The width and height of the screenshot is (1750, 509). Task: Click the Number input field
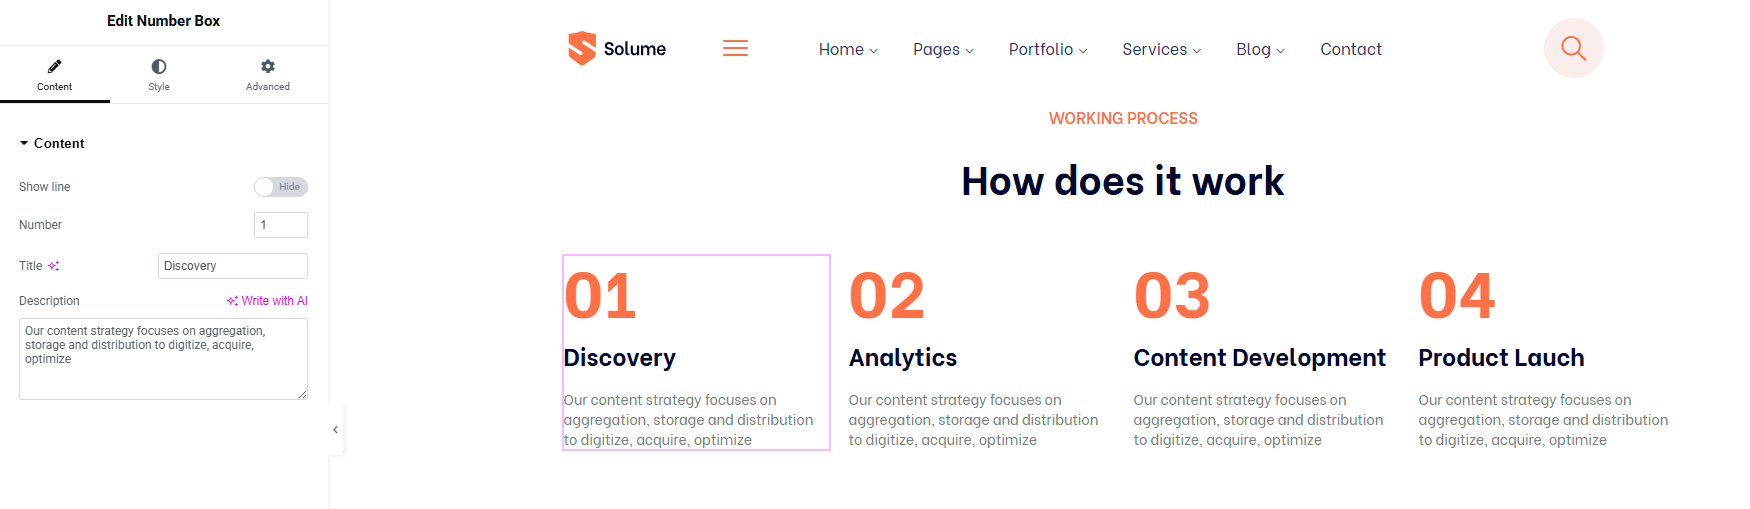(281, 225)
